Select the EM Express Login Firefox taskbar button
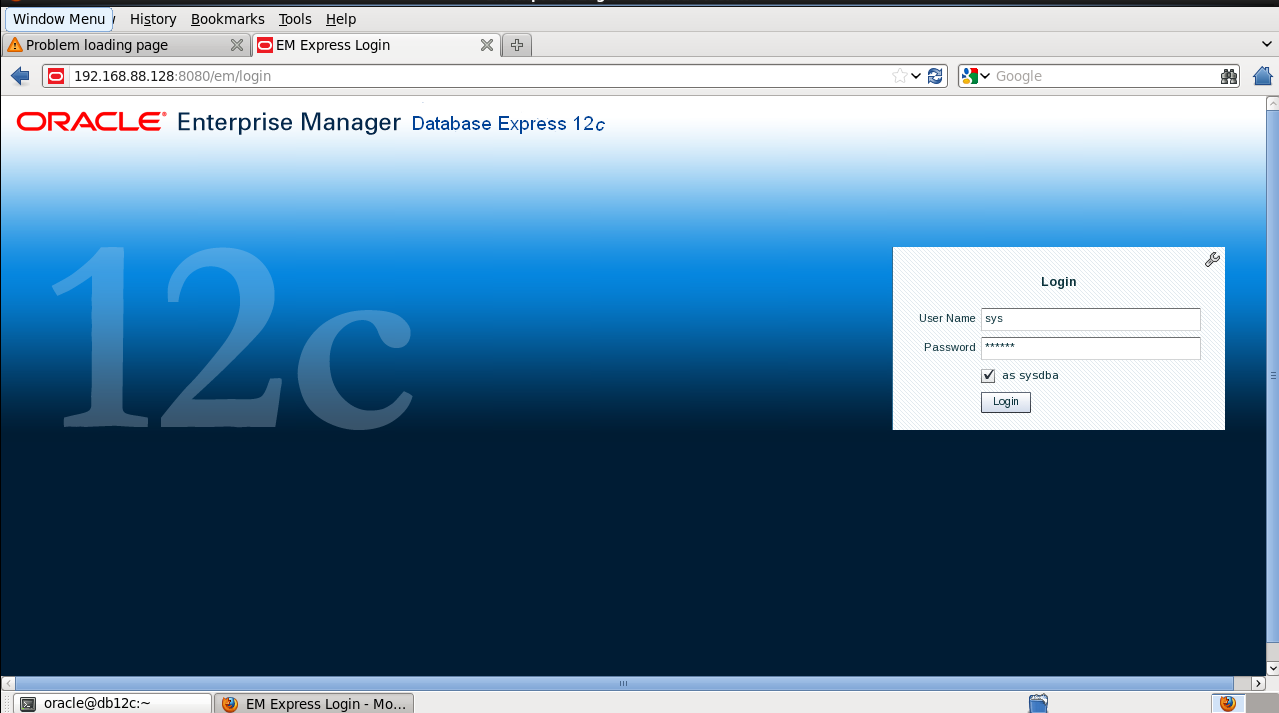The width and height of the screenshot is (1279, 713). (314, 703)
